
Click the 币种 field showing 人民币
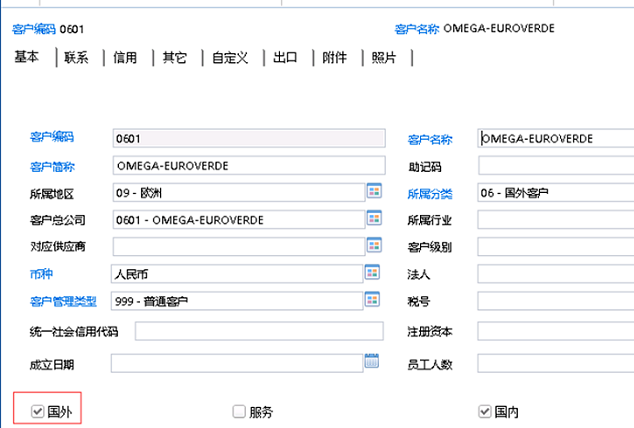pos(237,274)
